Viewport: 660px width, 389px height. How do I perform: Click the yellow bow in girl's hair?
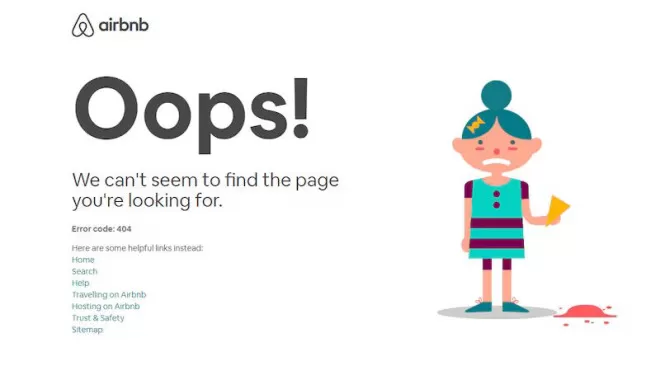[476, 125]
